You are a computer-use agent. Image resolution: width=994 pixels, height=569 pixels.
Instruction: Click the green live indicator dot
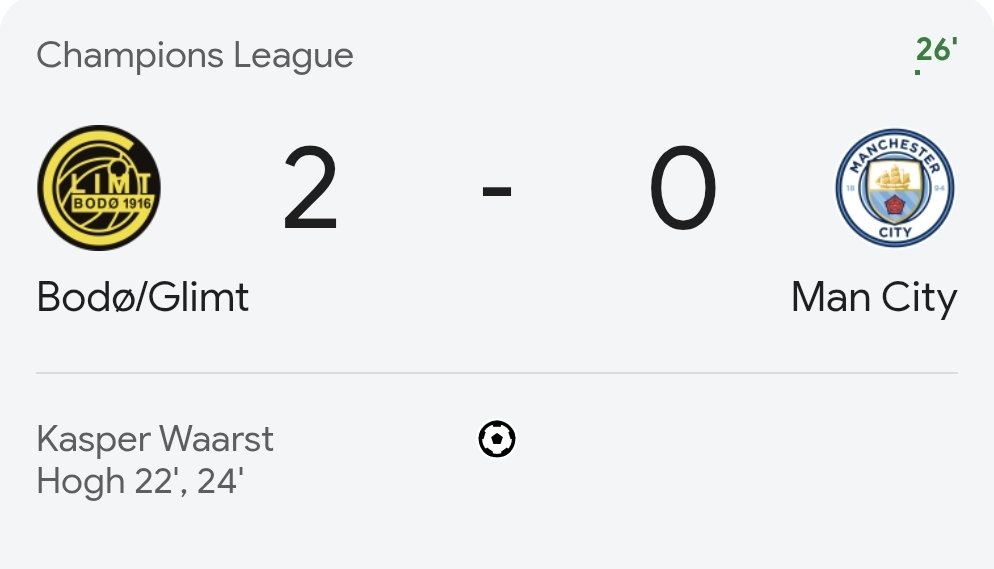pos(918,72)
